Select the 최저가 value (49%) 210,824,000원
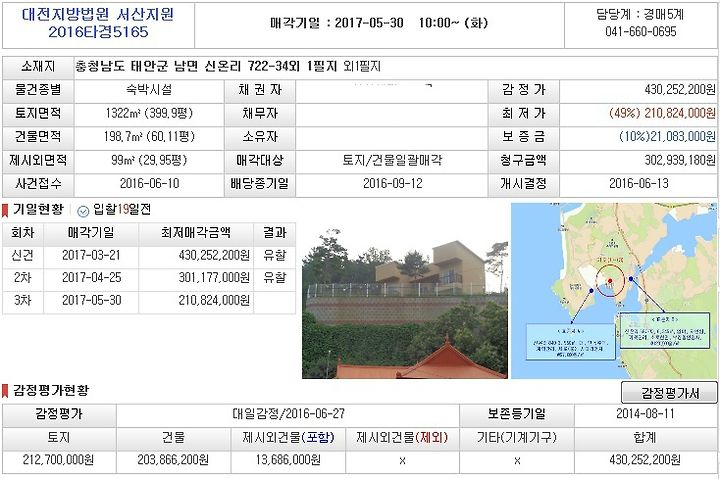The width and height of the screenshot is (720, 479). point(662,113)
